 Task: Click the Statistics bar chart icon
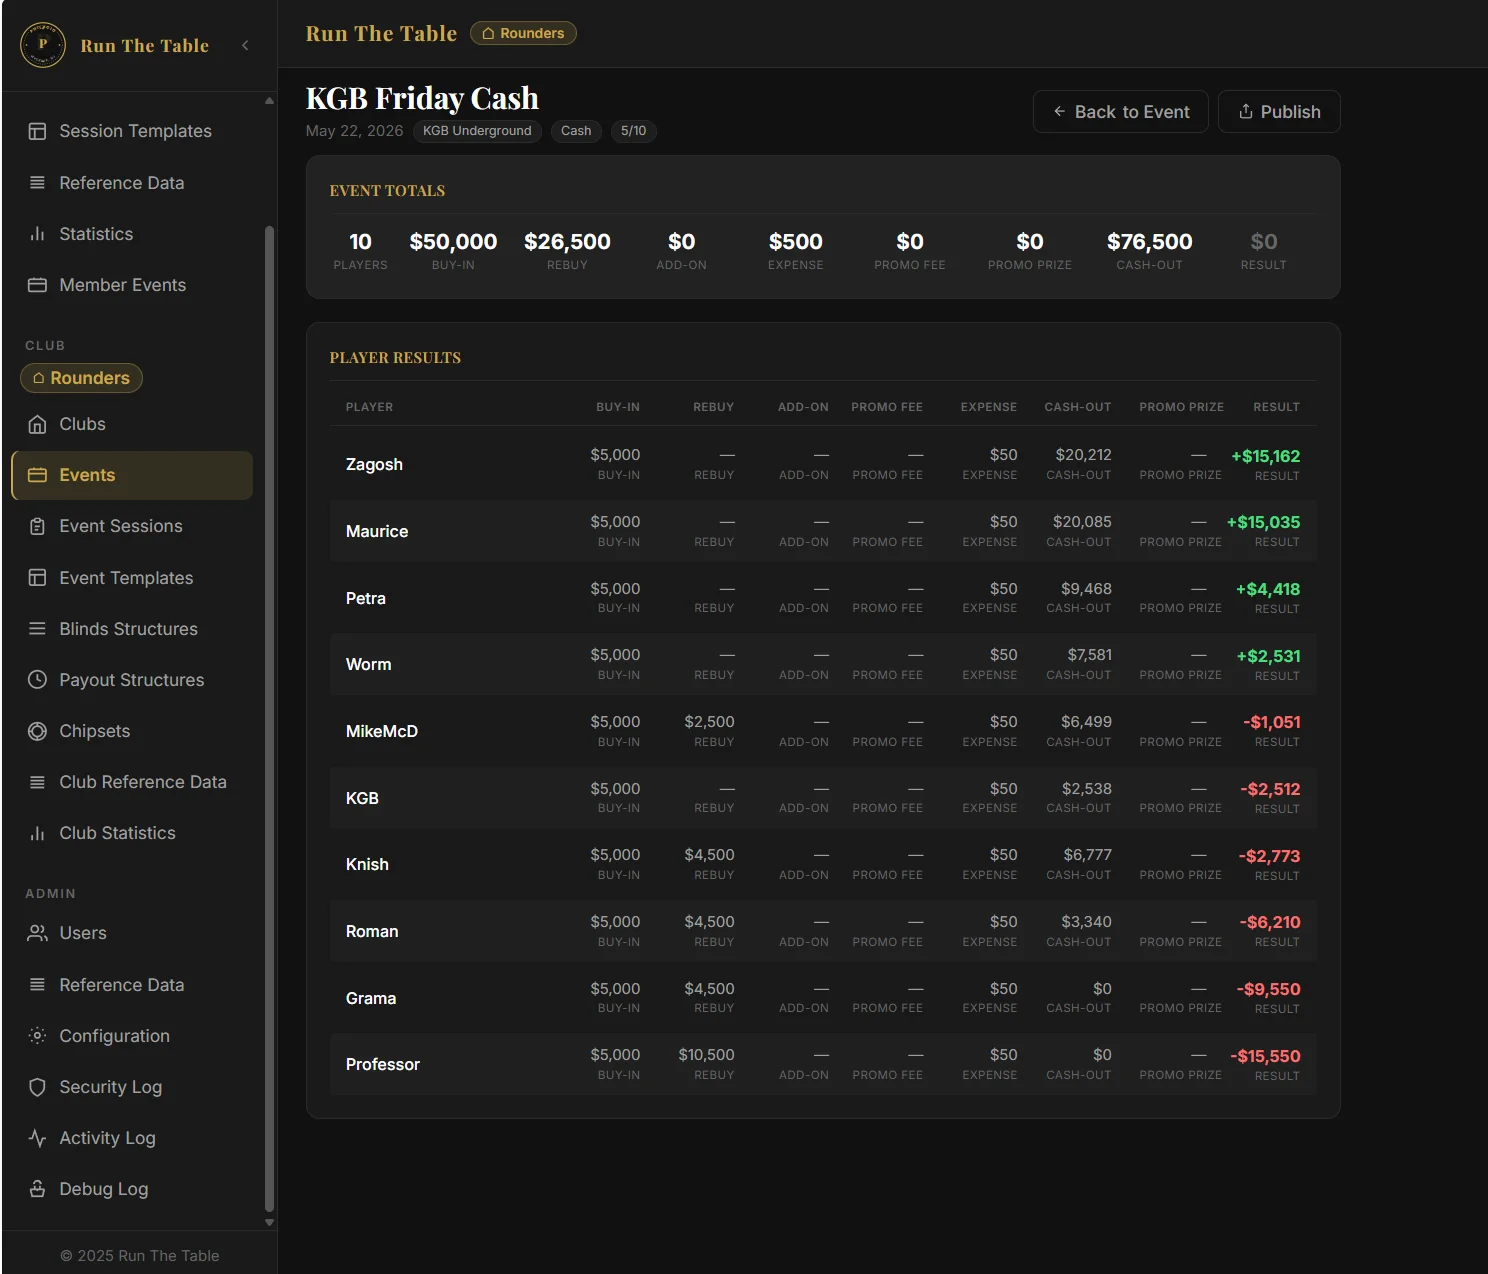[37, 234]
